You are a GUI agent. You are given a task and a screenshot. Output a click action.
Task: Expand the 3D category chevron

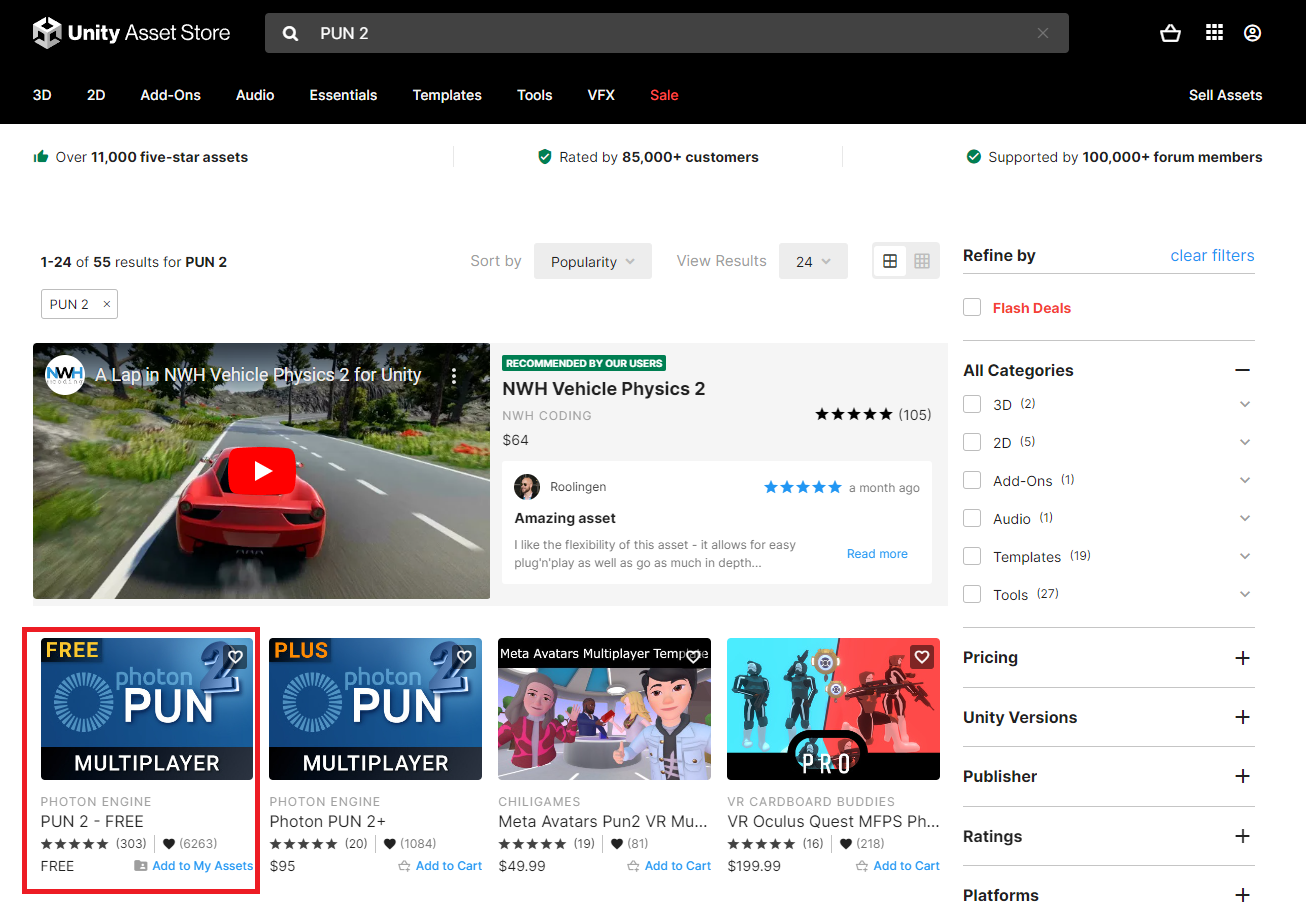pyautogui.click(x=1245, y=404)
